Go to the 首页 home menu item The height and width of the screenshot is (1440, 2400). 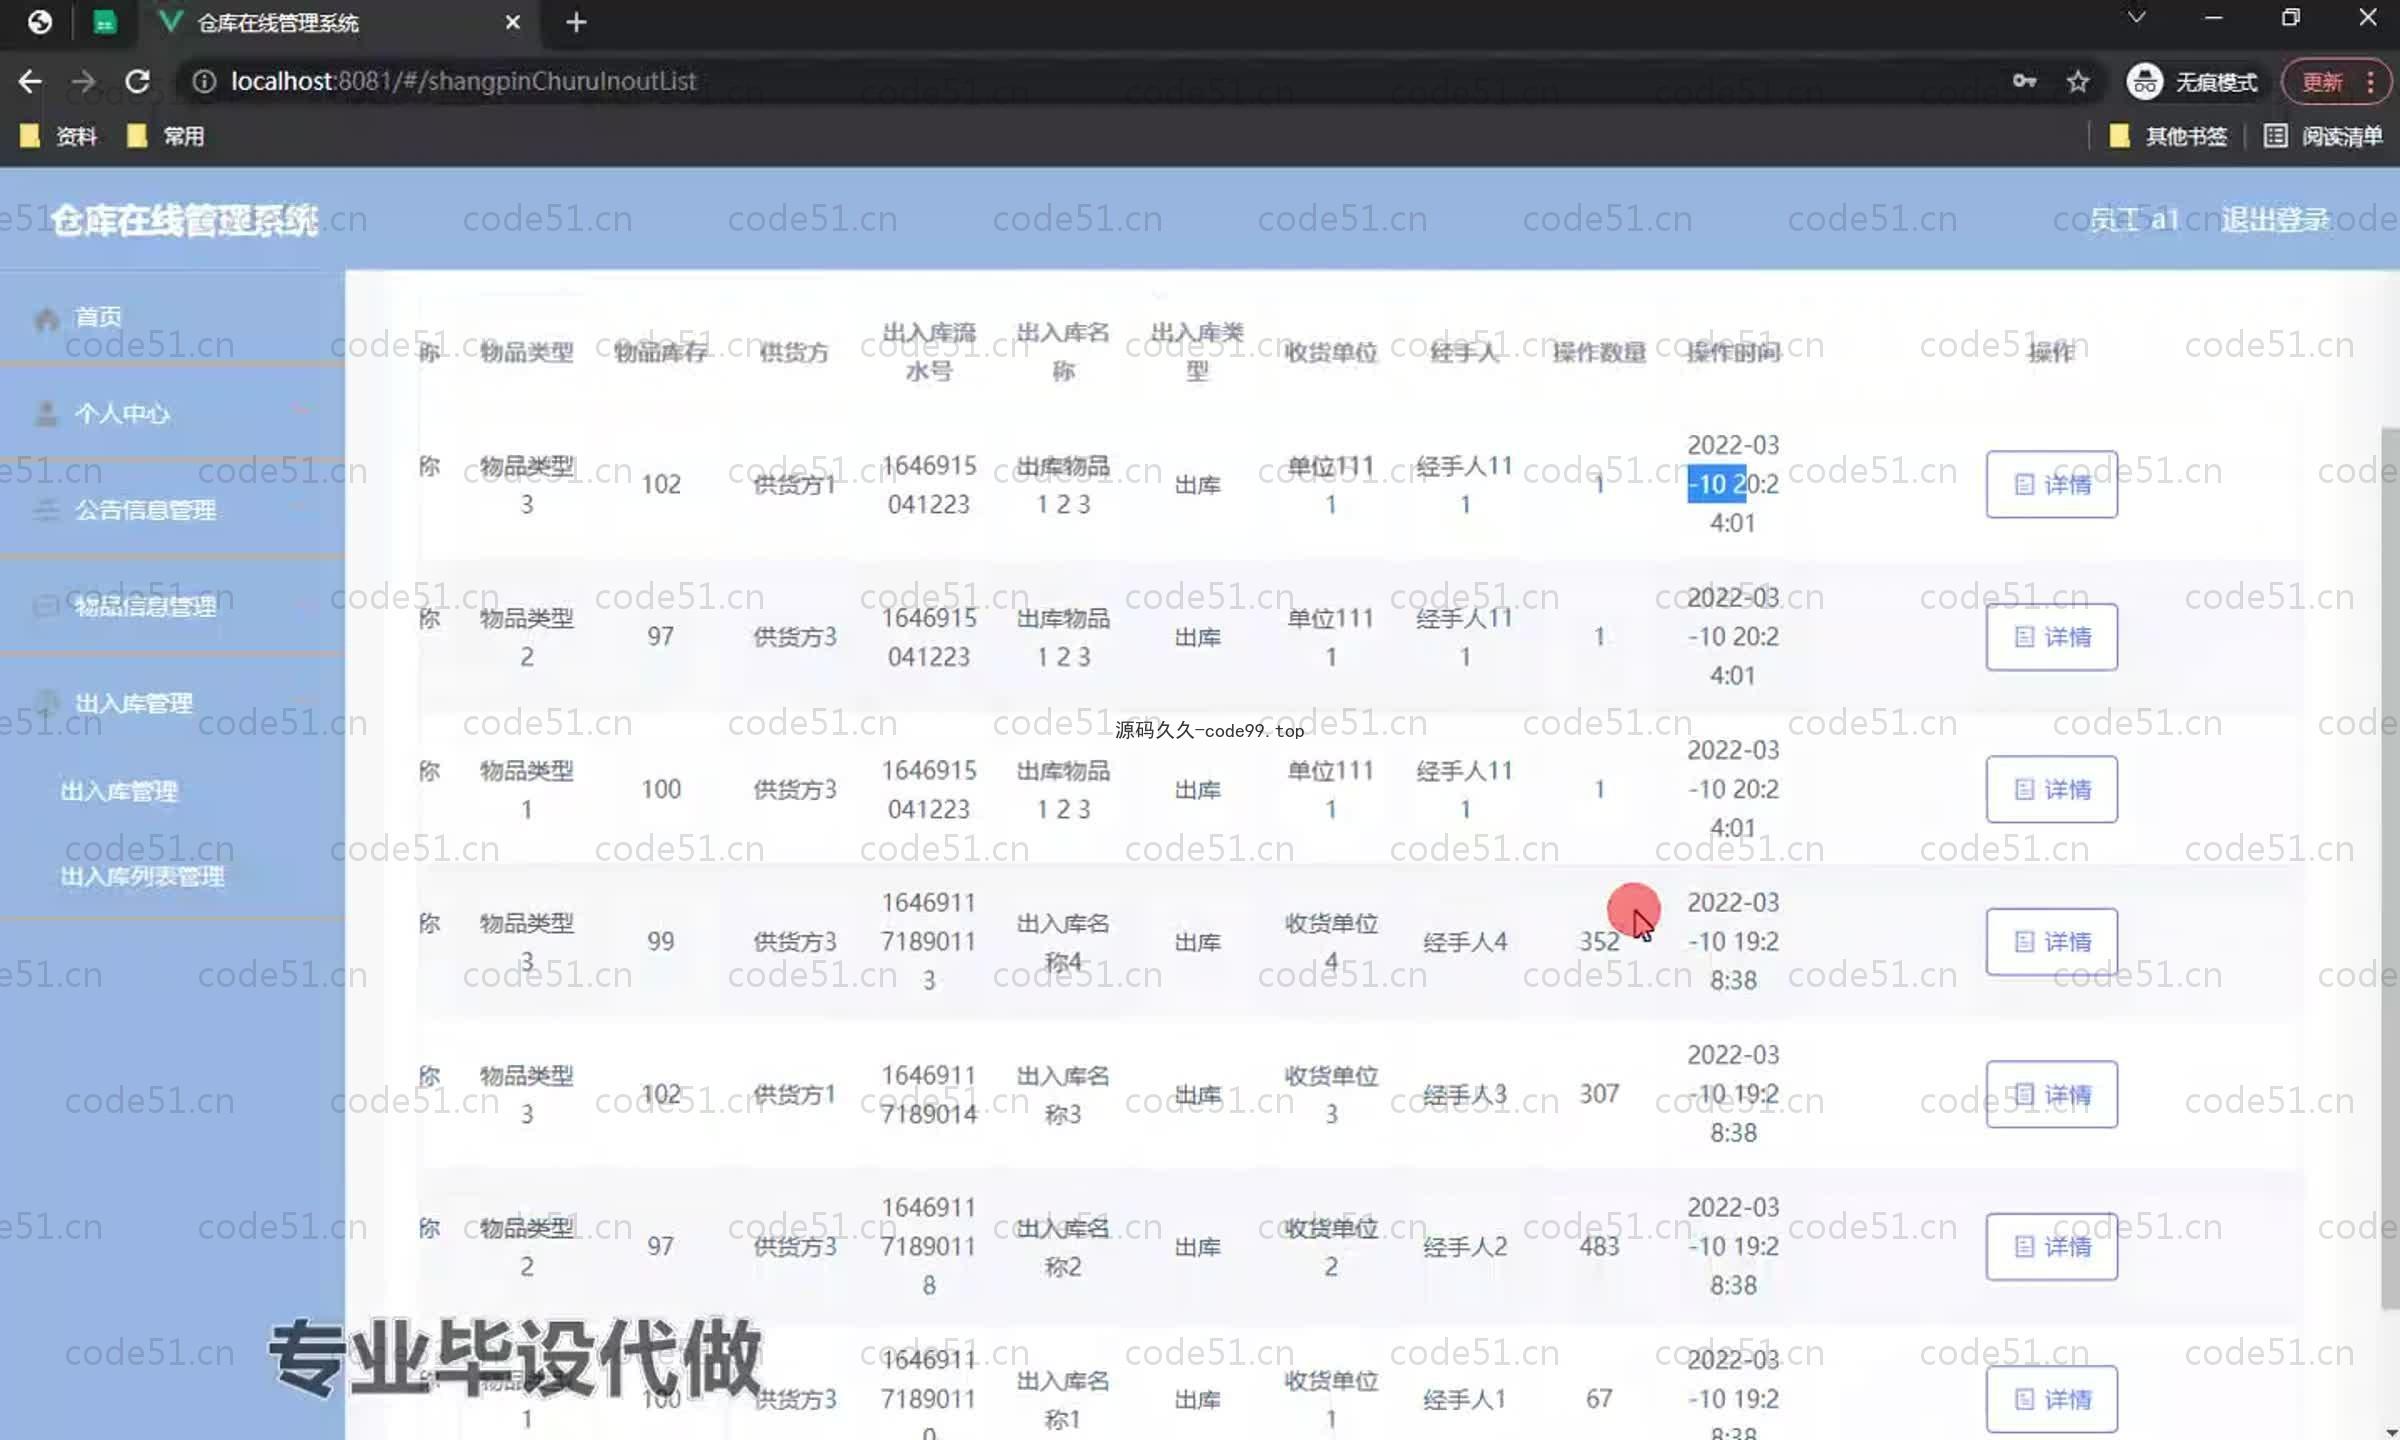[98, 317]
